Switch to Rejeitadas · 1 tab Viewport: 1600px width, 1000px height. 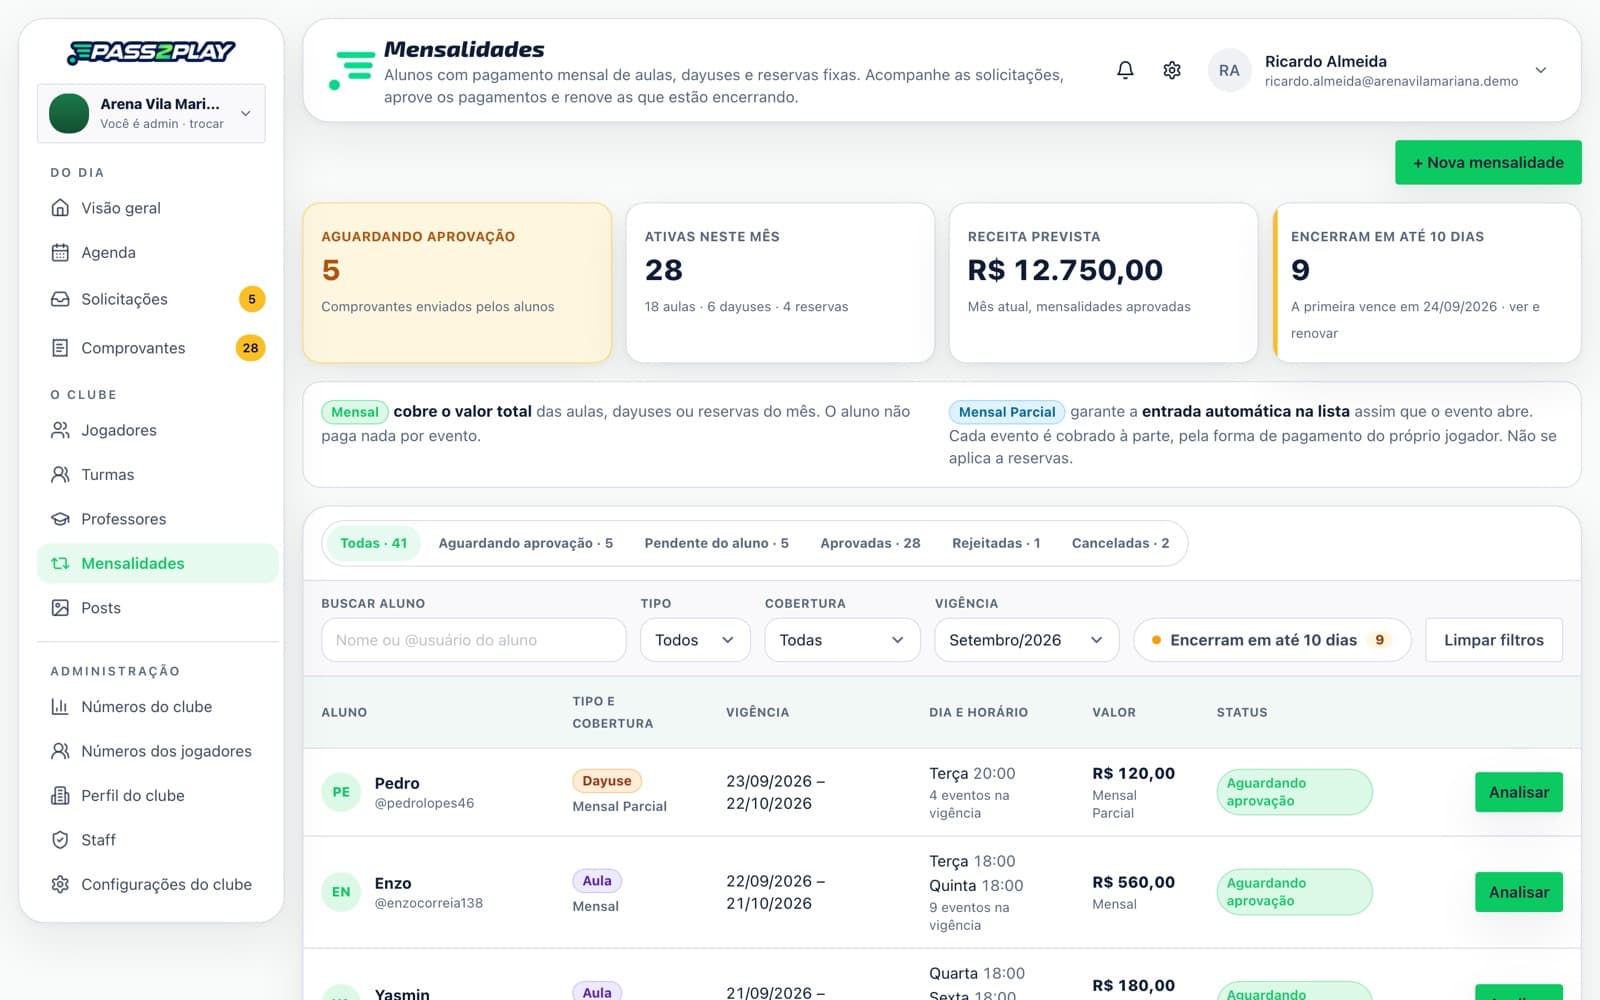point(996,543)
